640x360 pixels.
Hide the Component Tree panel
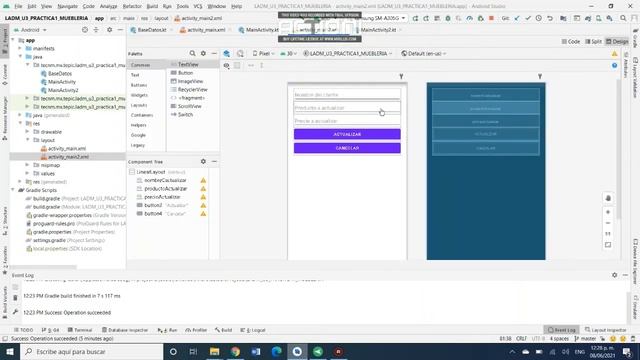point(214,162)
